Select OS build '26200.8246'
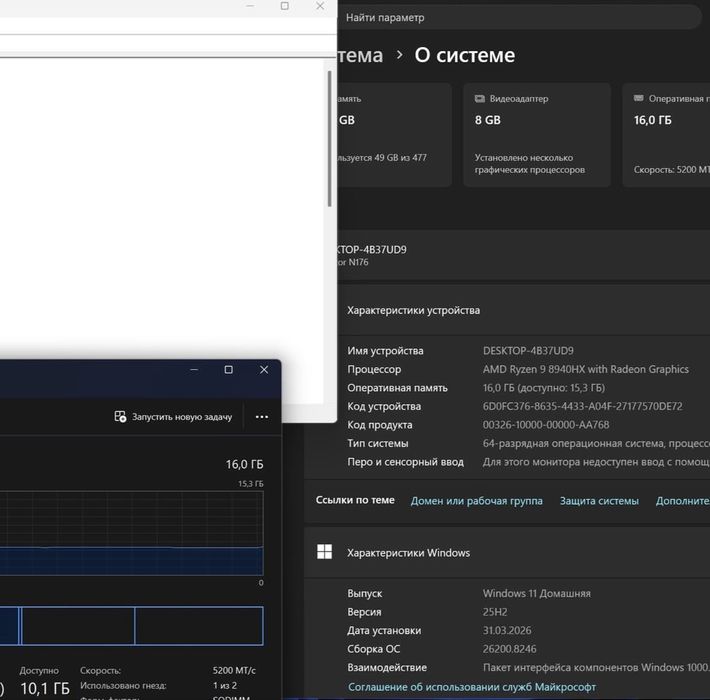 (509, 649)
